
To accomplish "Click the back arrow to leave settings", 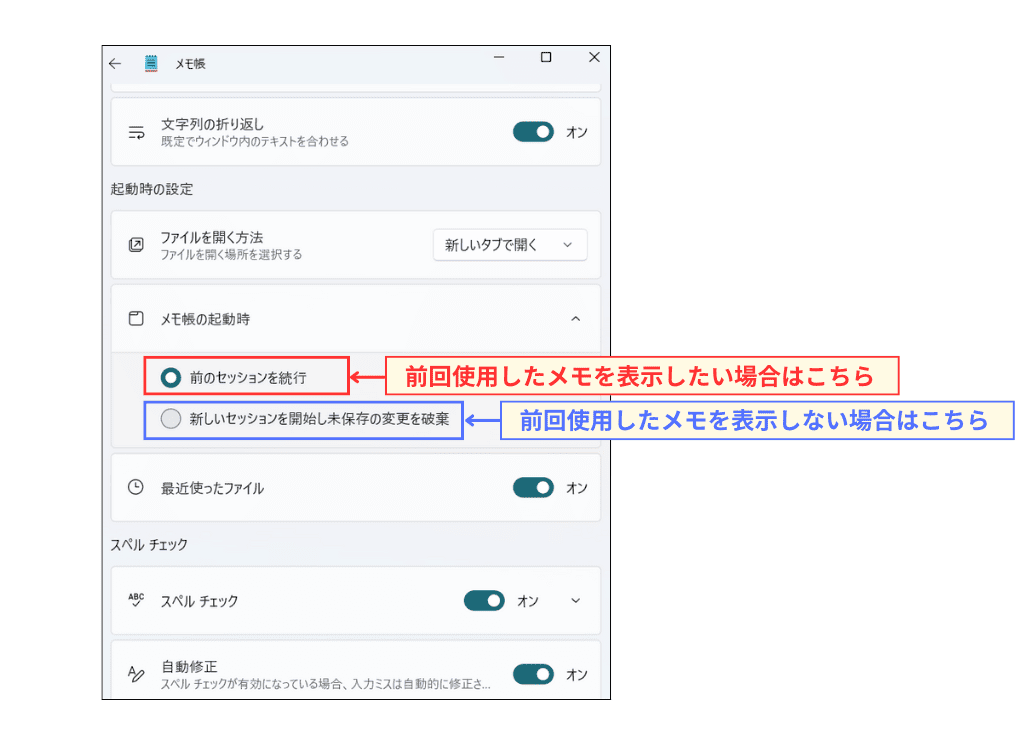I will pos(114,62).
